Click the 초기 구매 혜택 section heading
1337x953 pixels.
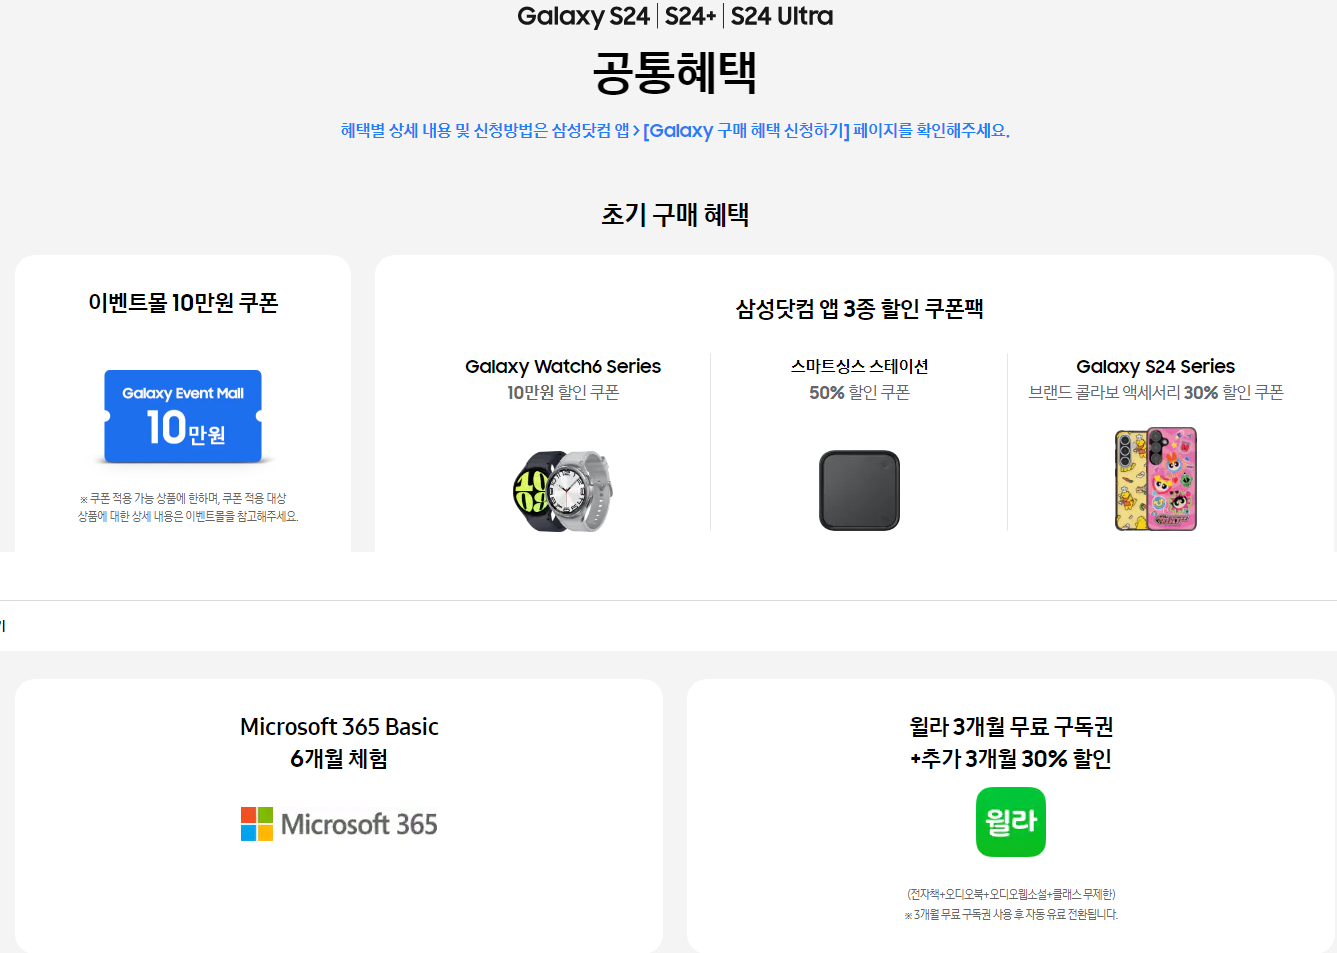coord(675,215)
